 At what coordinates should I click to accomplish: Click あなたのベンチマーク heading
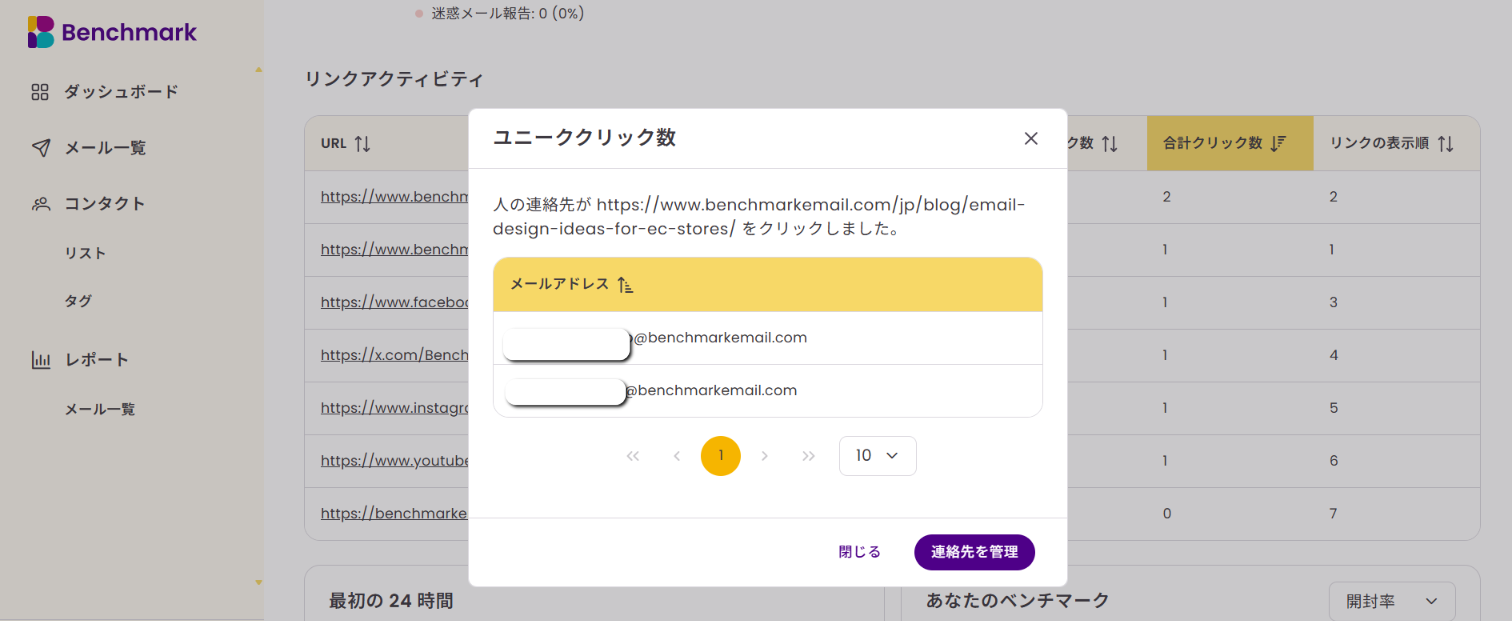pyautogui.click(x=1018, y=601)
